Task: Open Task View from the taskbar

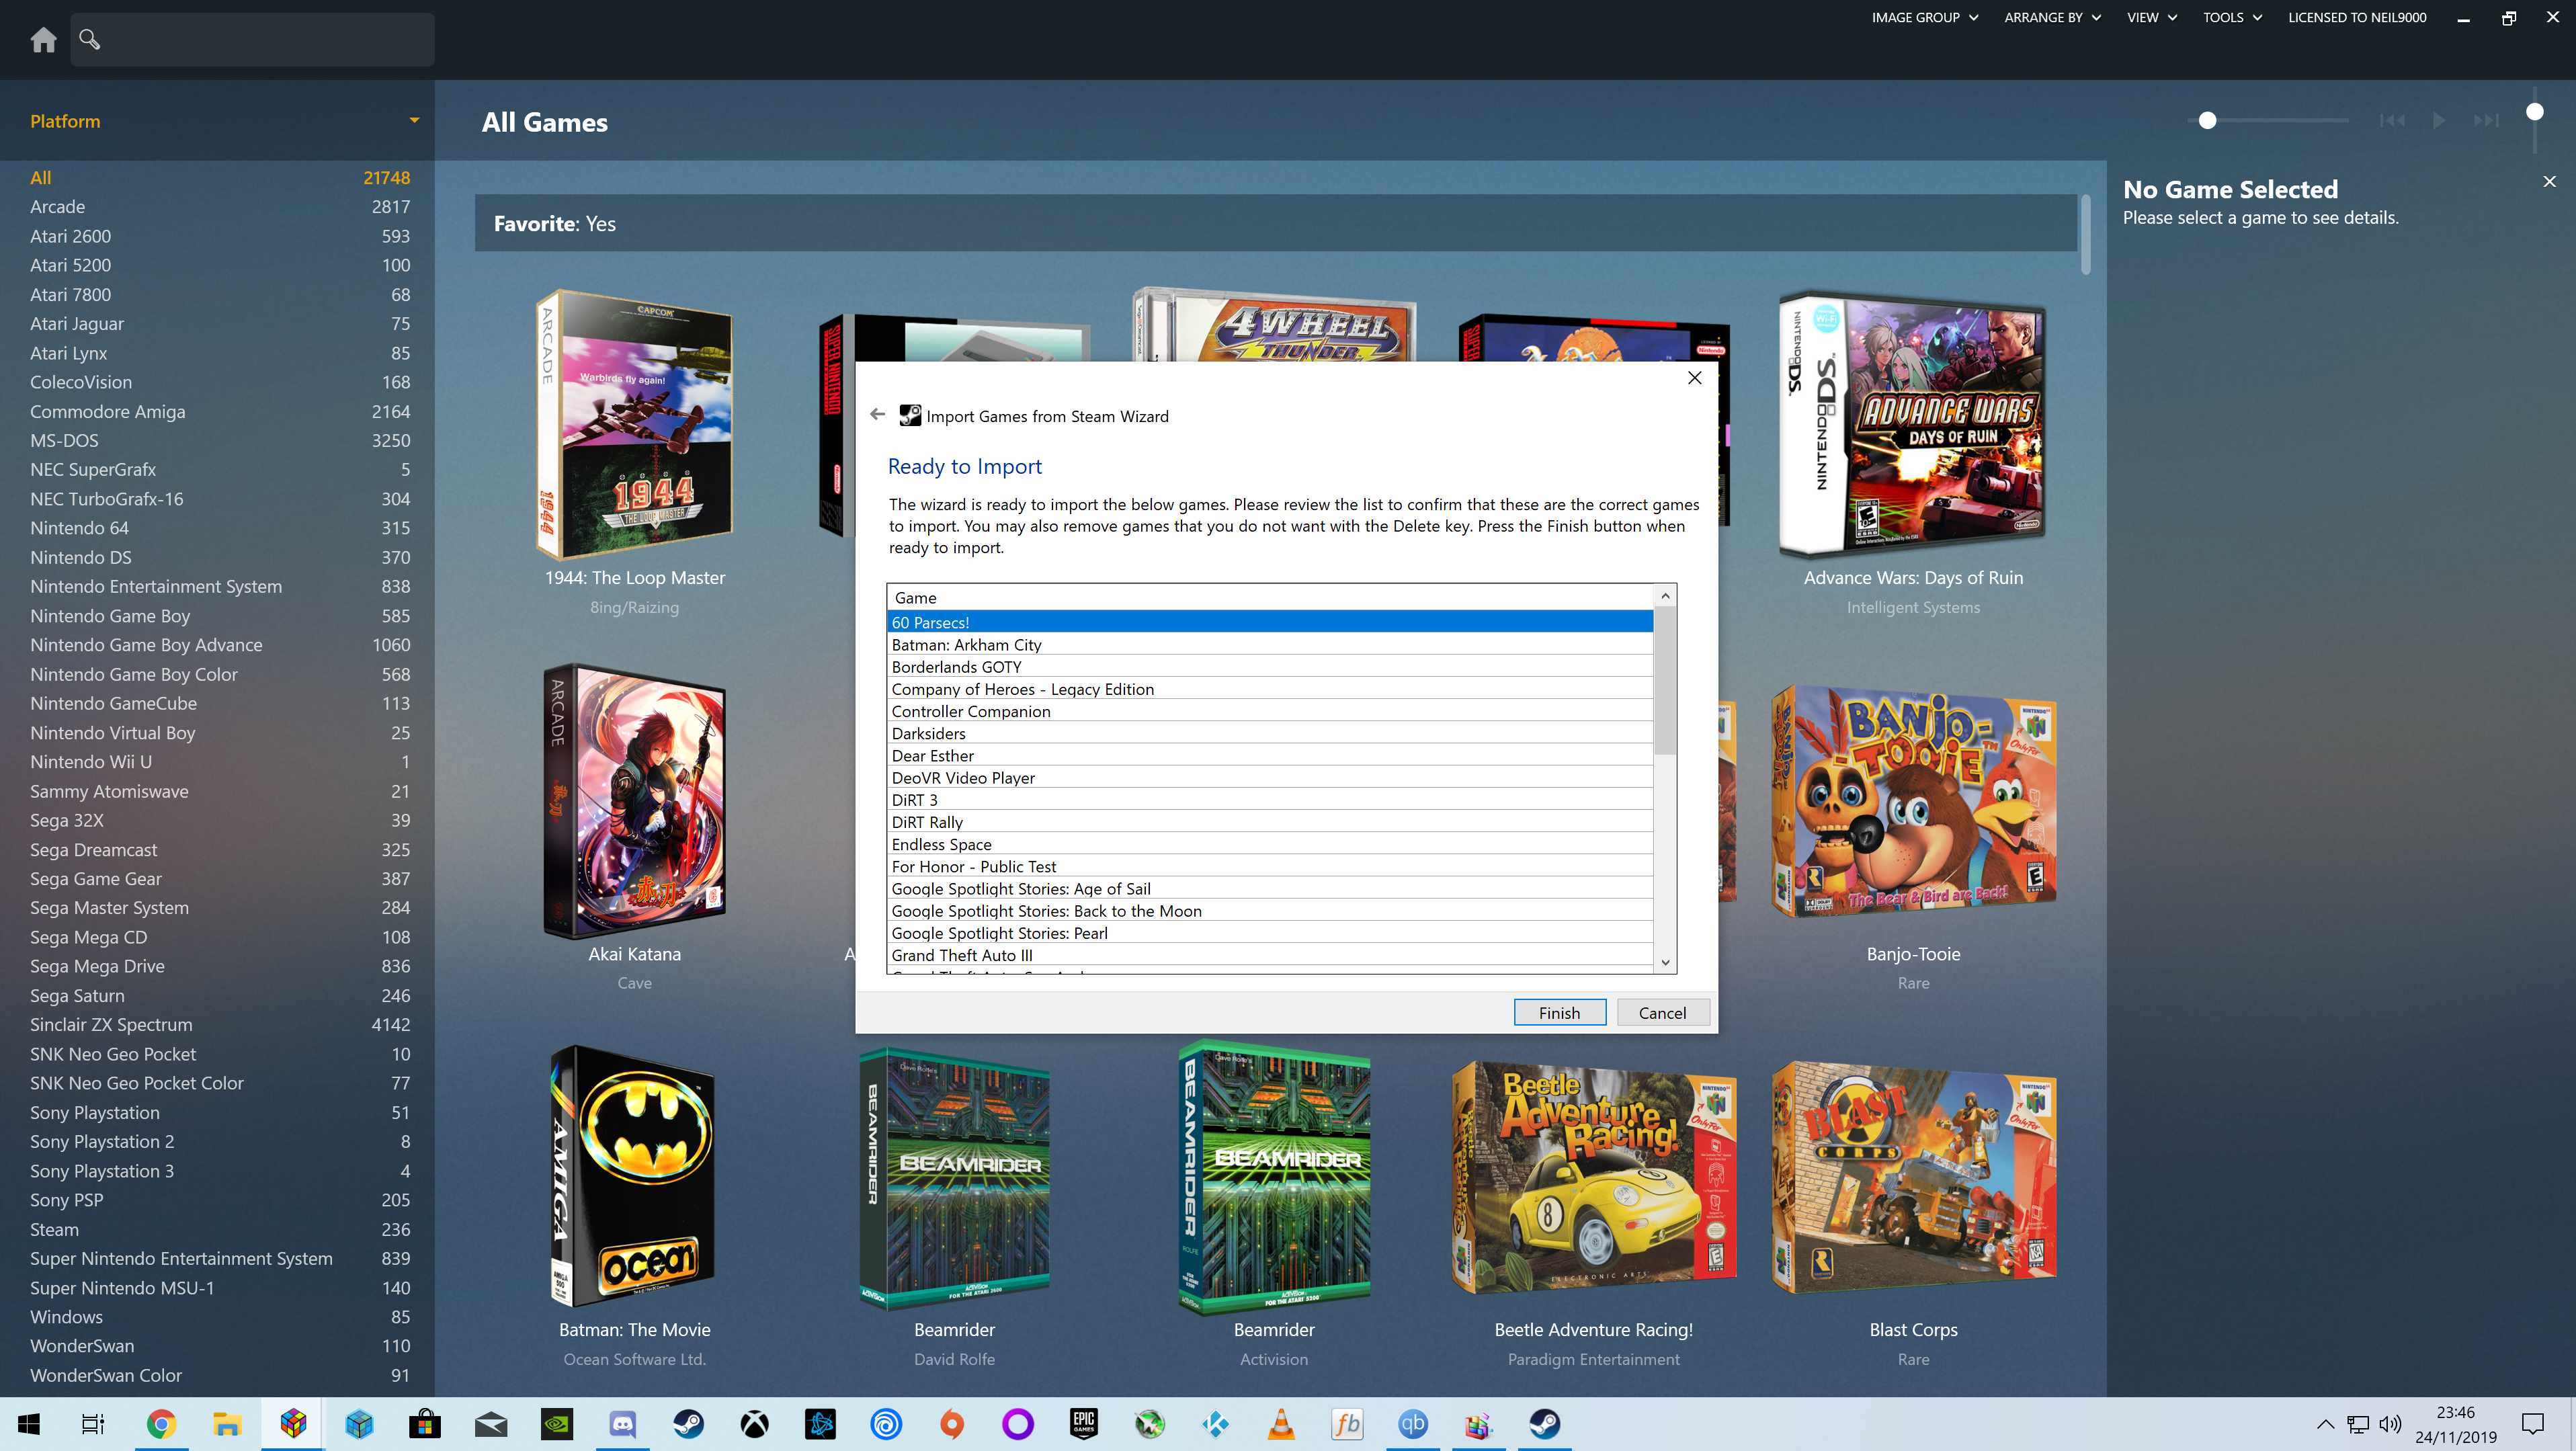Action: pos(93,1424)
